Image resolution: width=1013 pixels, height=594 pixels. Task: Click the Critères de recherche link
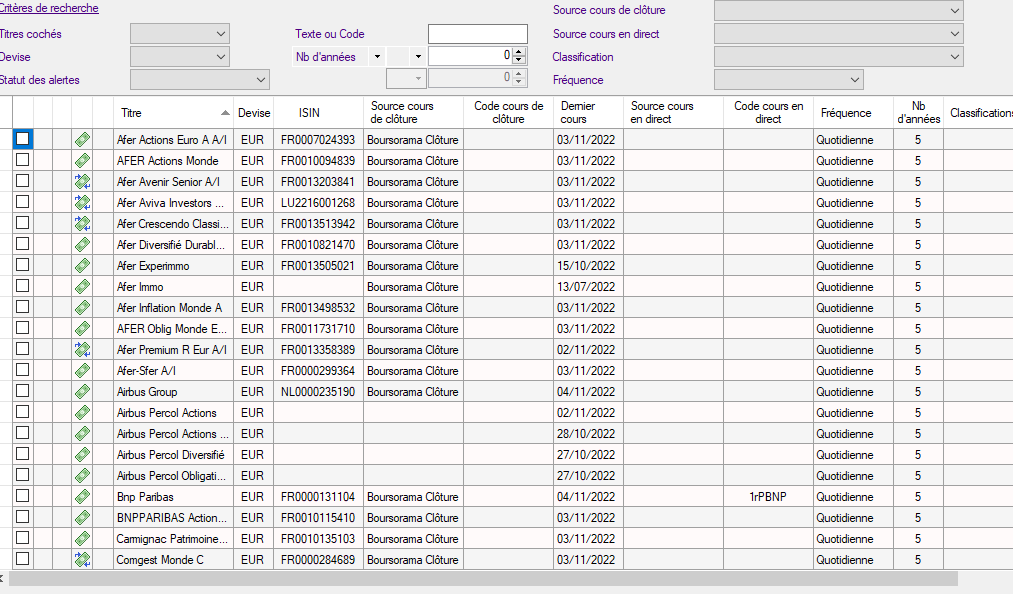coord(49,9)
